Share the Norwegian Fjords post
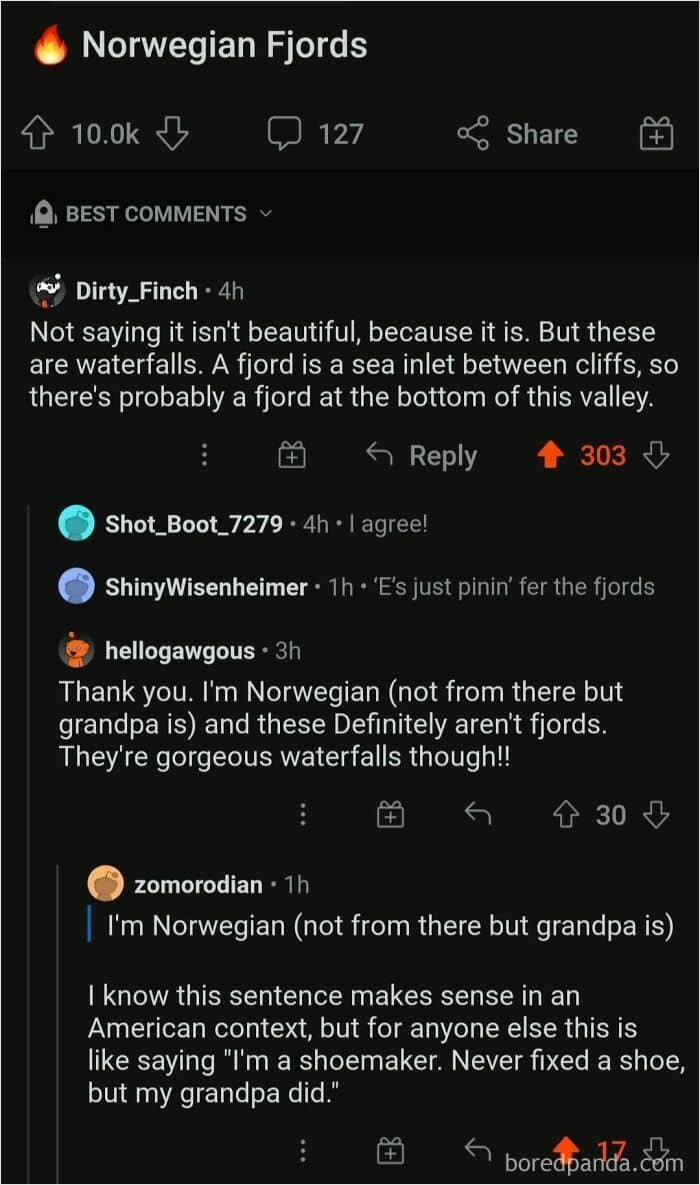Screen dimensions: 700x1185 click(518, 134)
